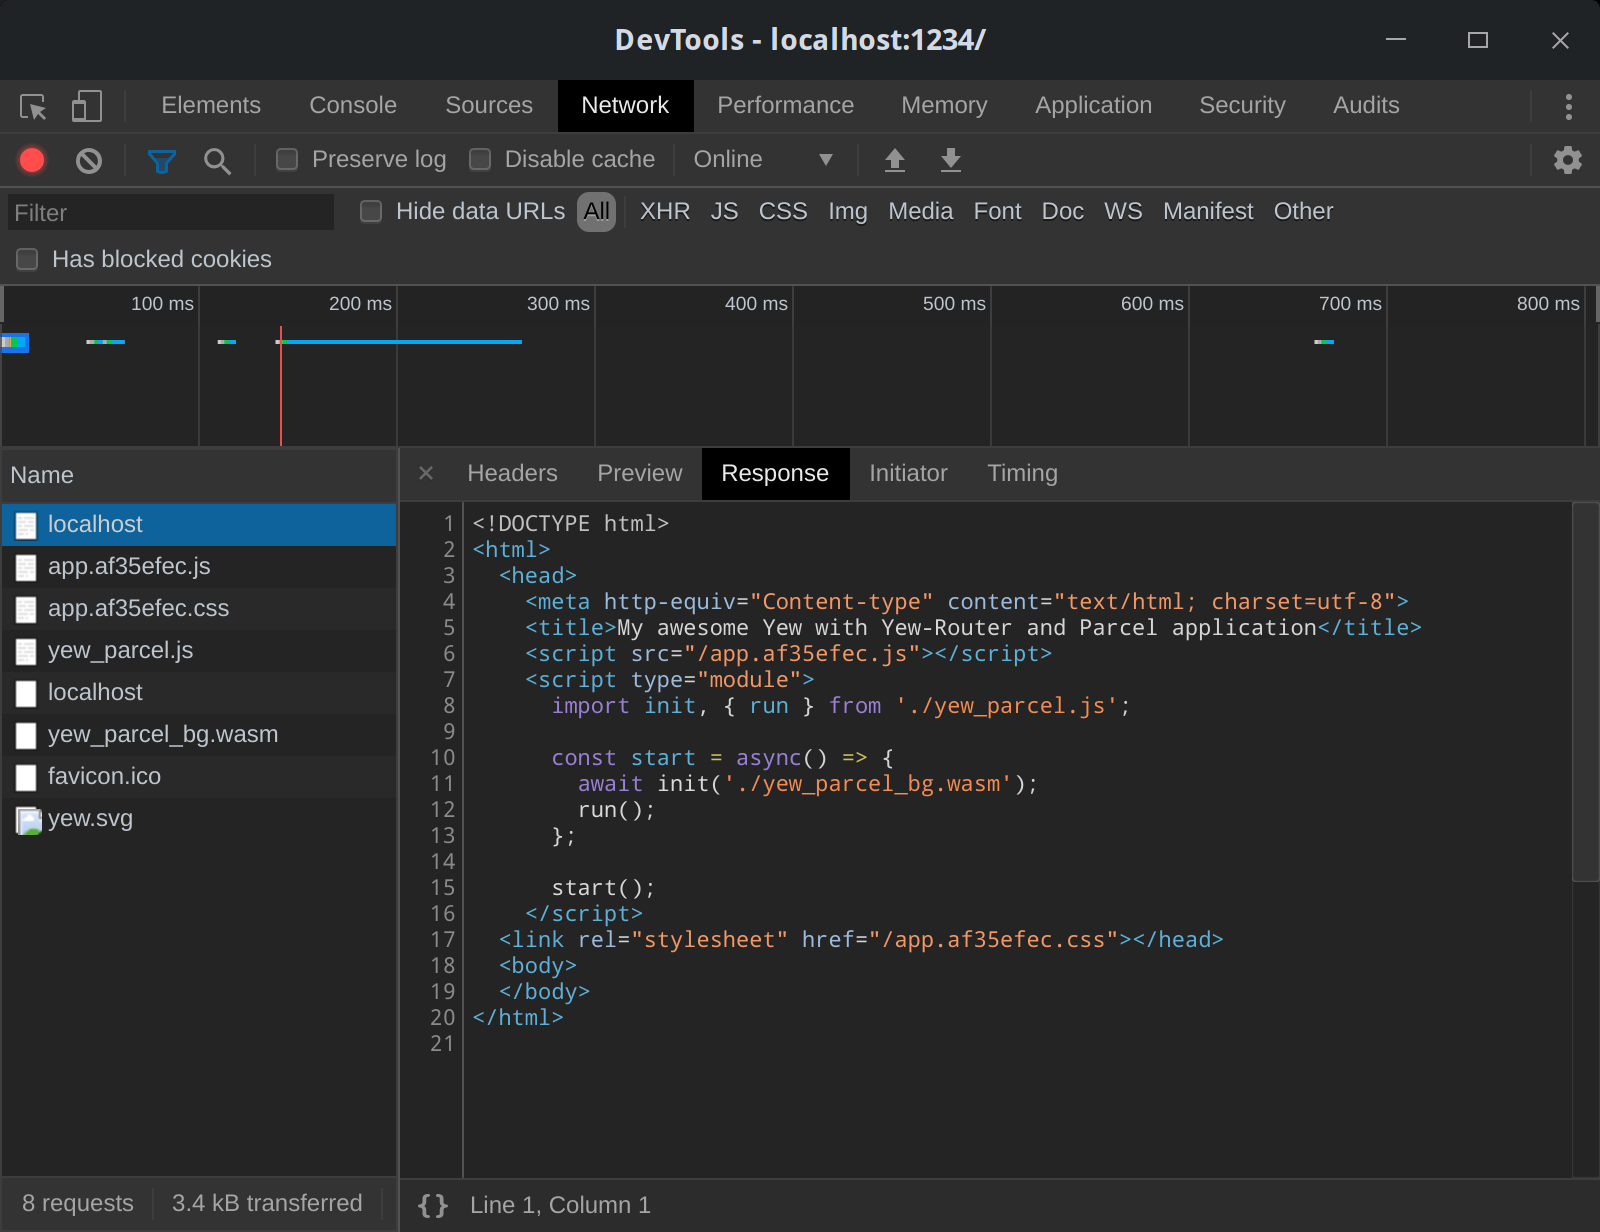Click the response pane vertical scrollbar
The width and height of the screenshot is (1600, 1232).
point(1585,692)
